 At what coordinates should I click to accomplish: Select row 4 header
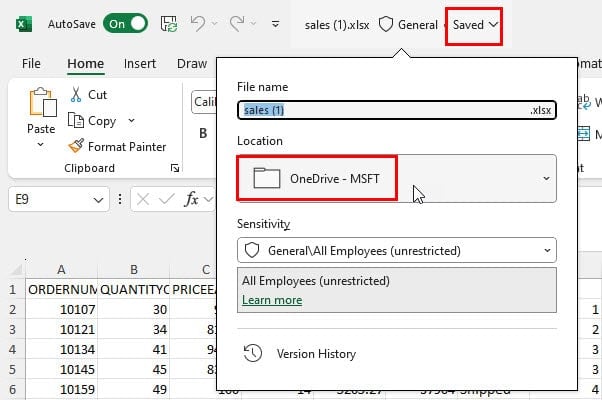[13, 349]
